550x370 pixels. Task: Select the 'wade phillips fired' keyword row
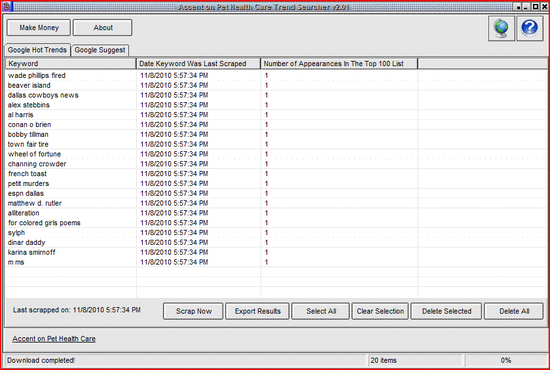tap(276, 75)
